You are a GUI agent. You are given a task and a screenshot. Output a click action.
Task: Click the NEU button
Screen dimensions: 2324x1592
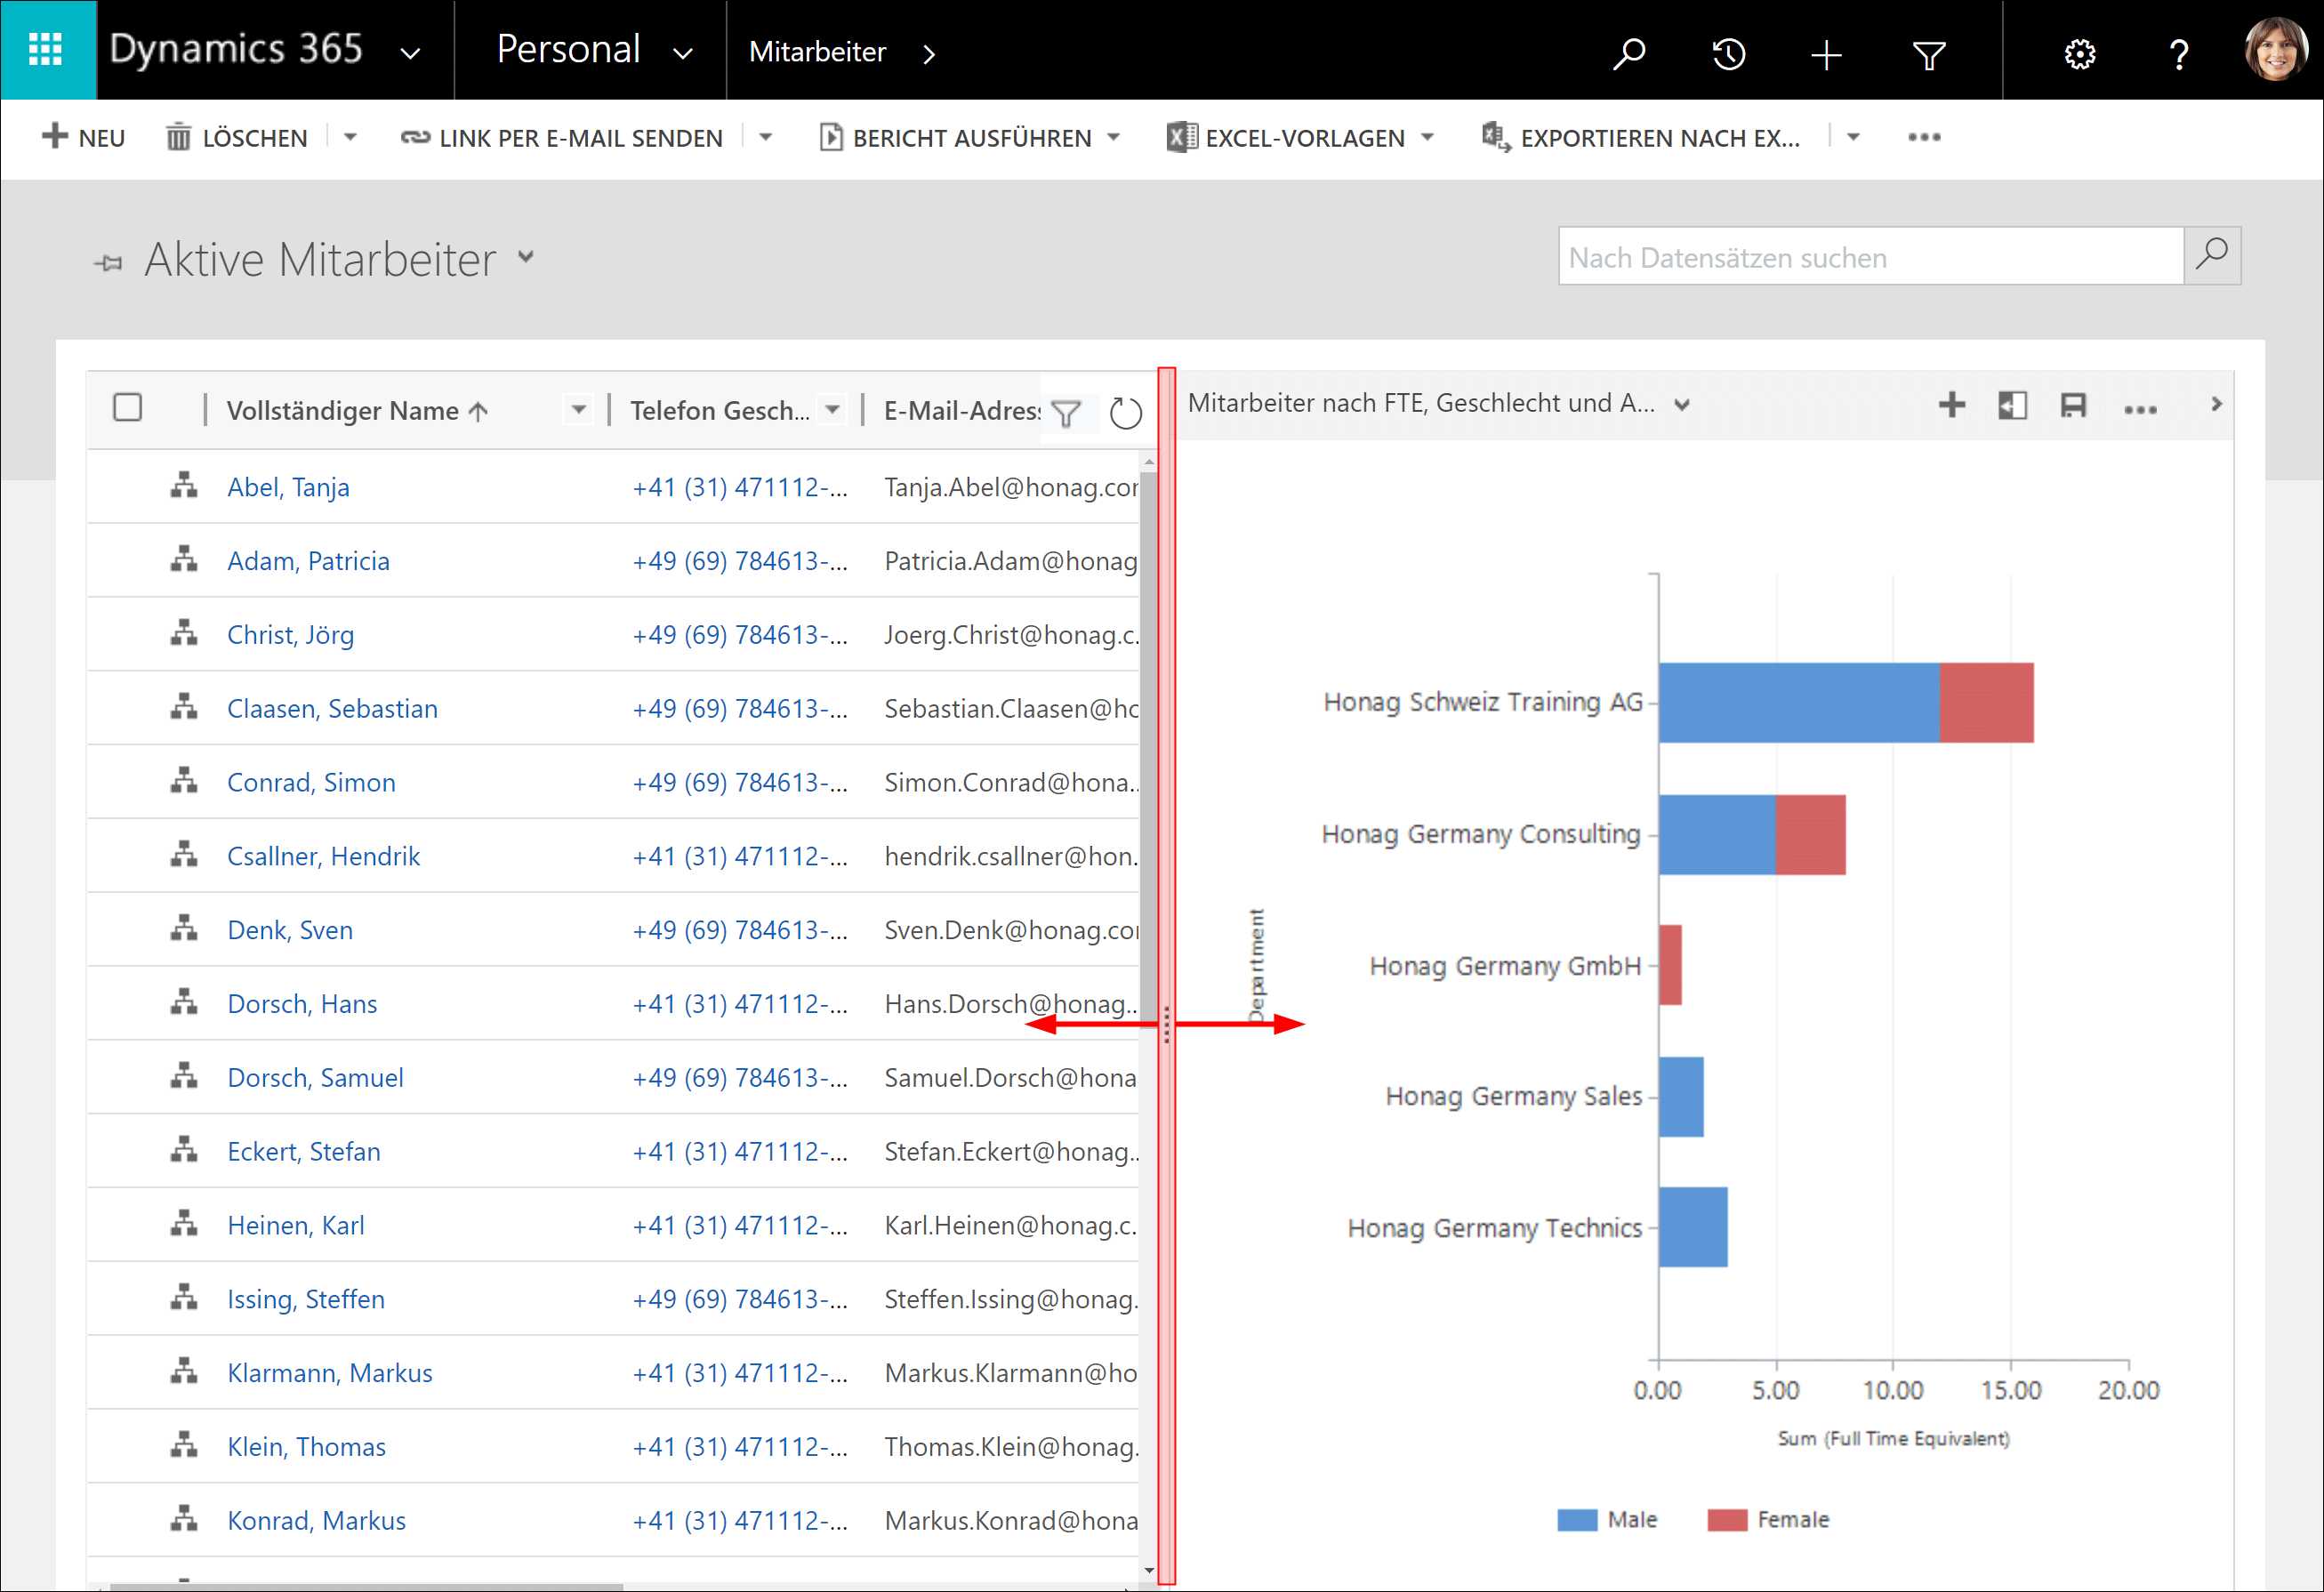coord(84,137)
